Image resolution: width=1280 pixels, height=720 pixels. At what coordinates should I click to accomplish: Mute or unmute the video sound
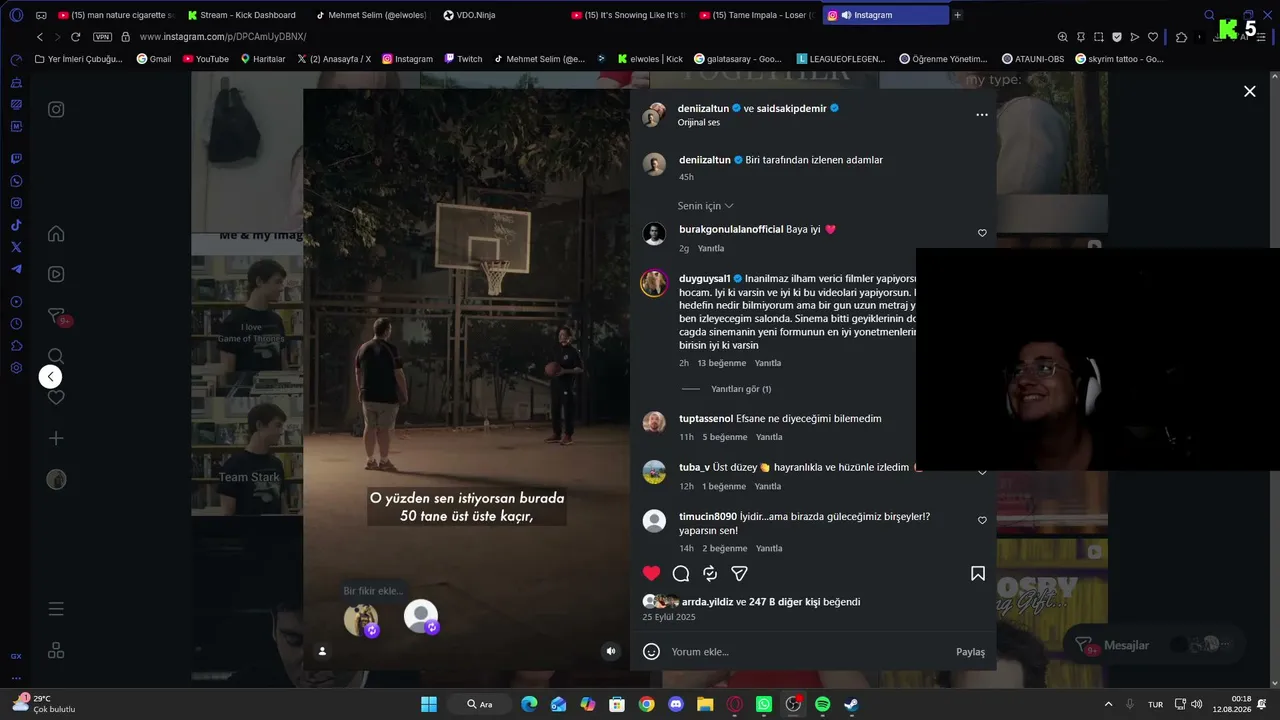[x=611, y=651]
